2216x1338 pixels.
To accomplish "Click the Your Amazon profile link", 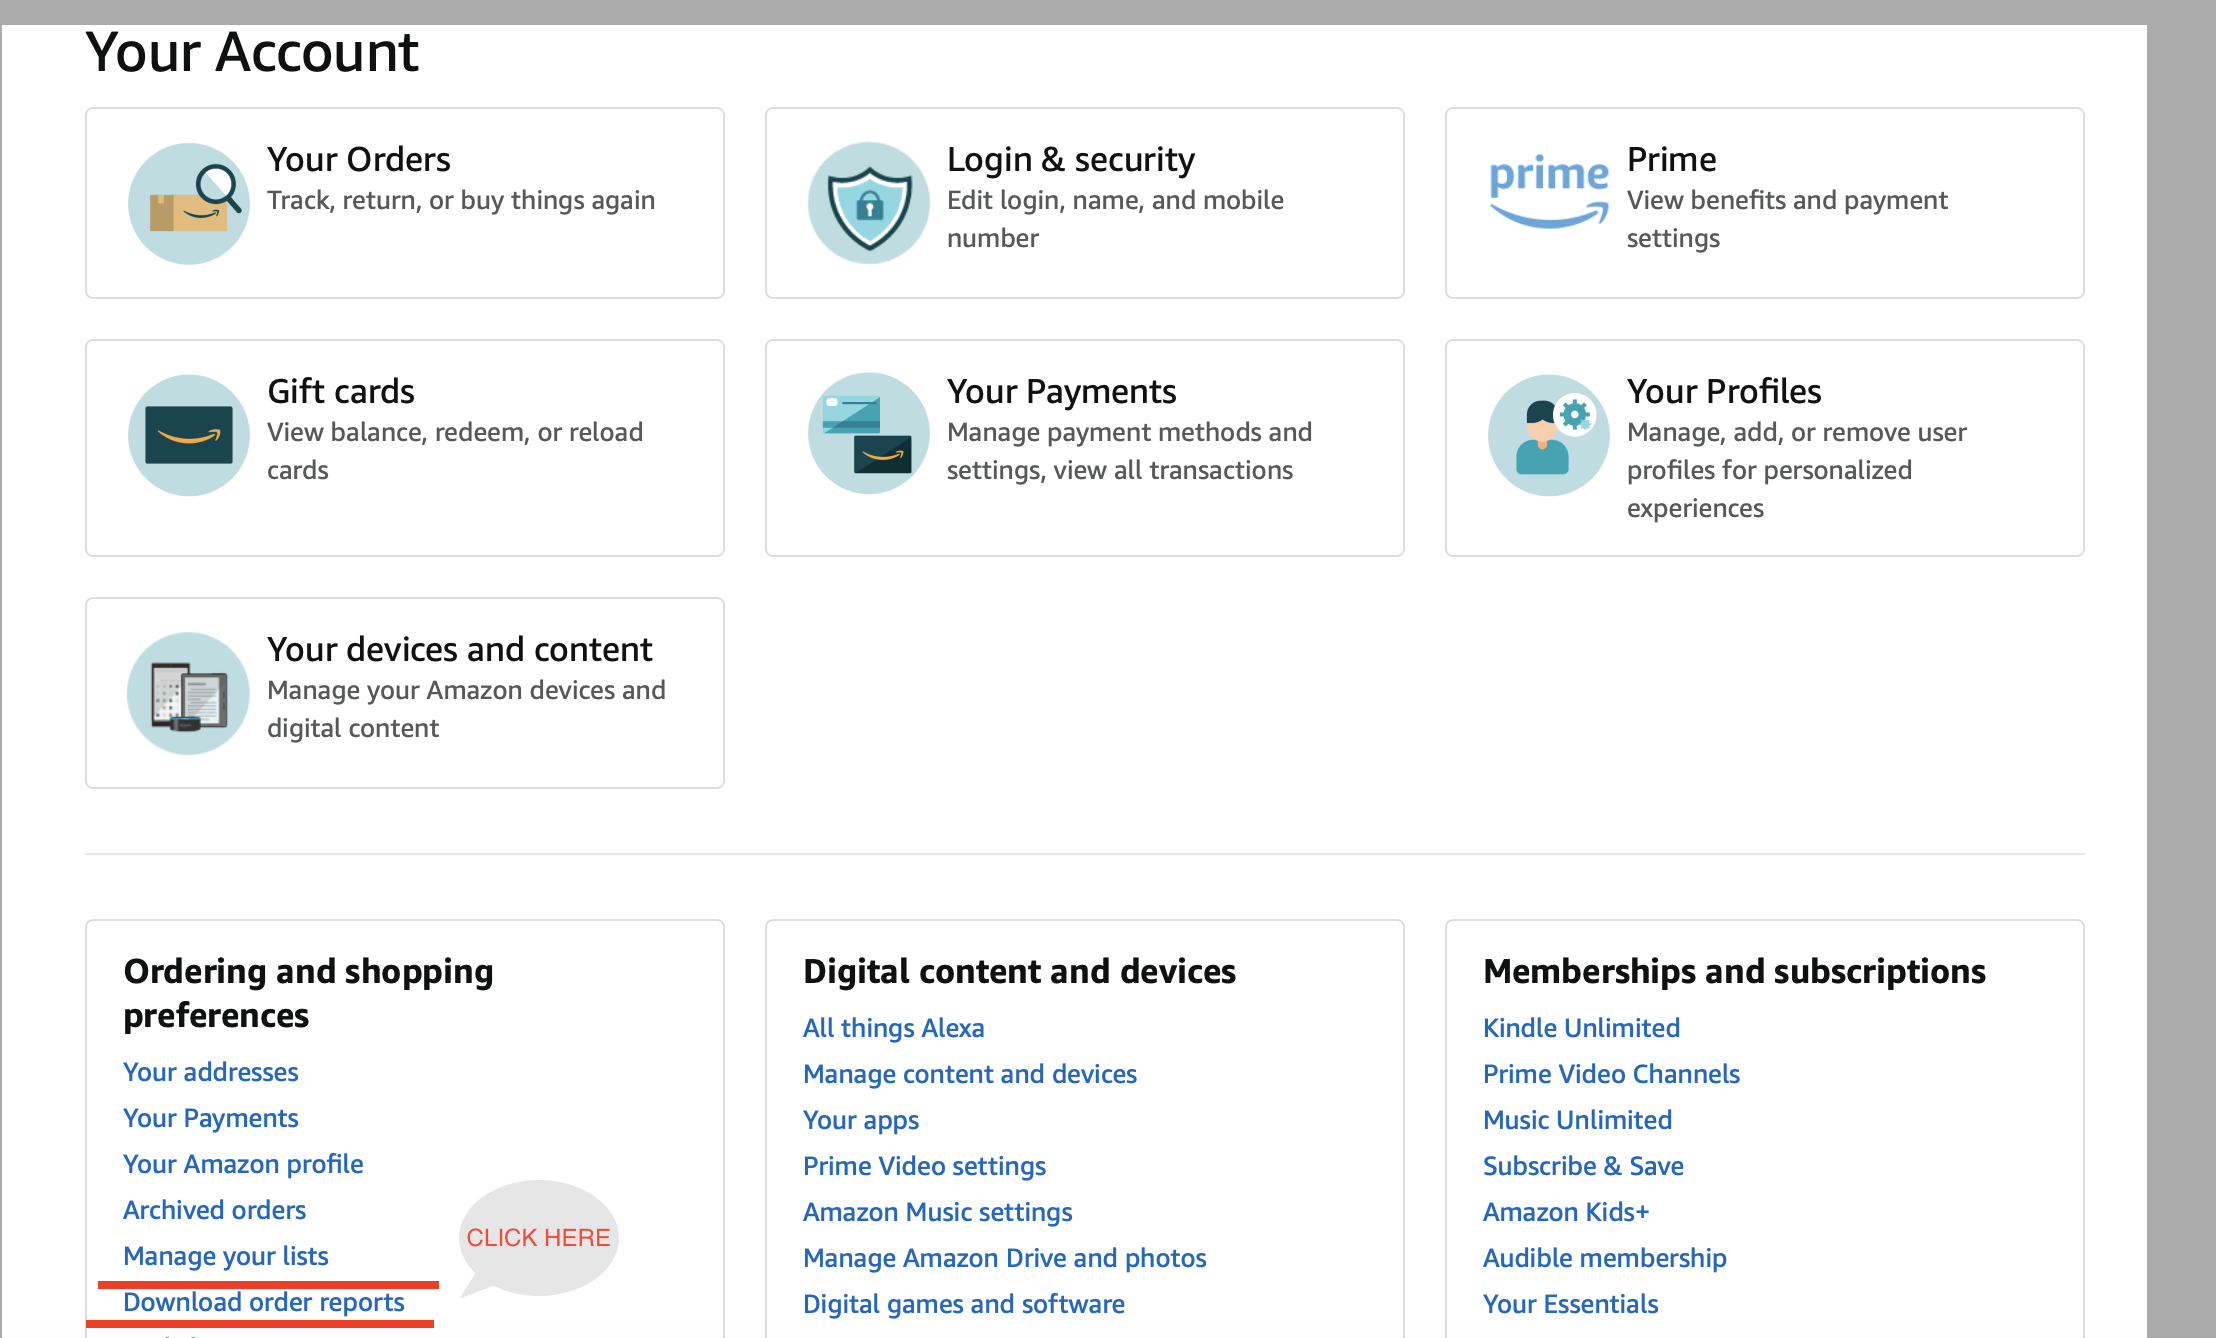I will (x=243, y=1164).
